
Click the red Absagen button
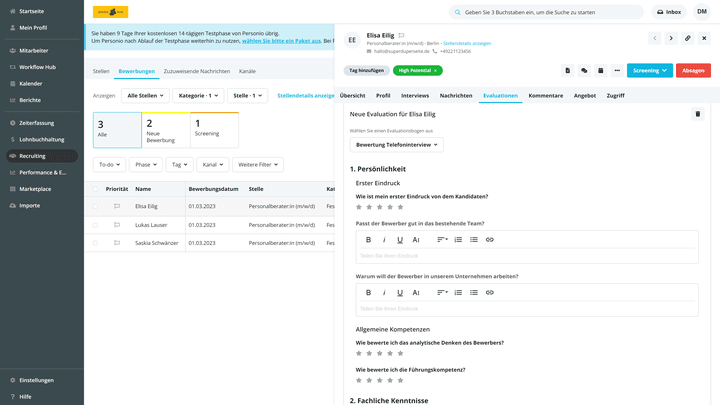coord(693,71)
